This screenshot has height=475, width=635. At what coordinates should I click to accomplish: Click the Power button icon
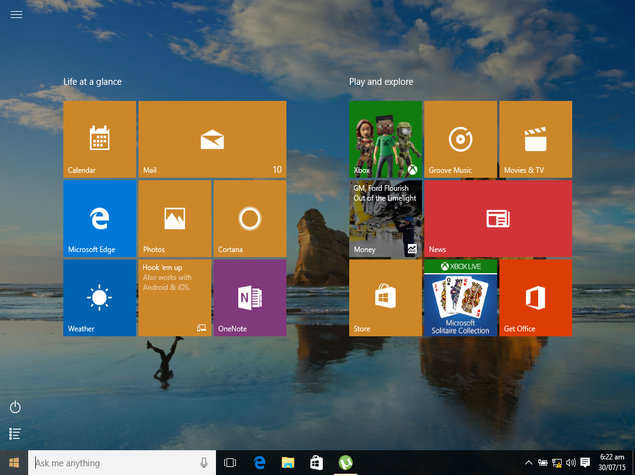pyautogui.click(x=15, y=407)
